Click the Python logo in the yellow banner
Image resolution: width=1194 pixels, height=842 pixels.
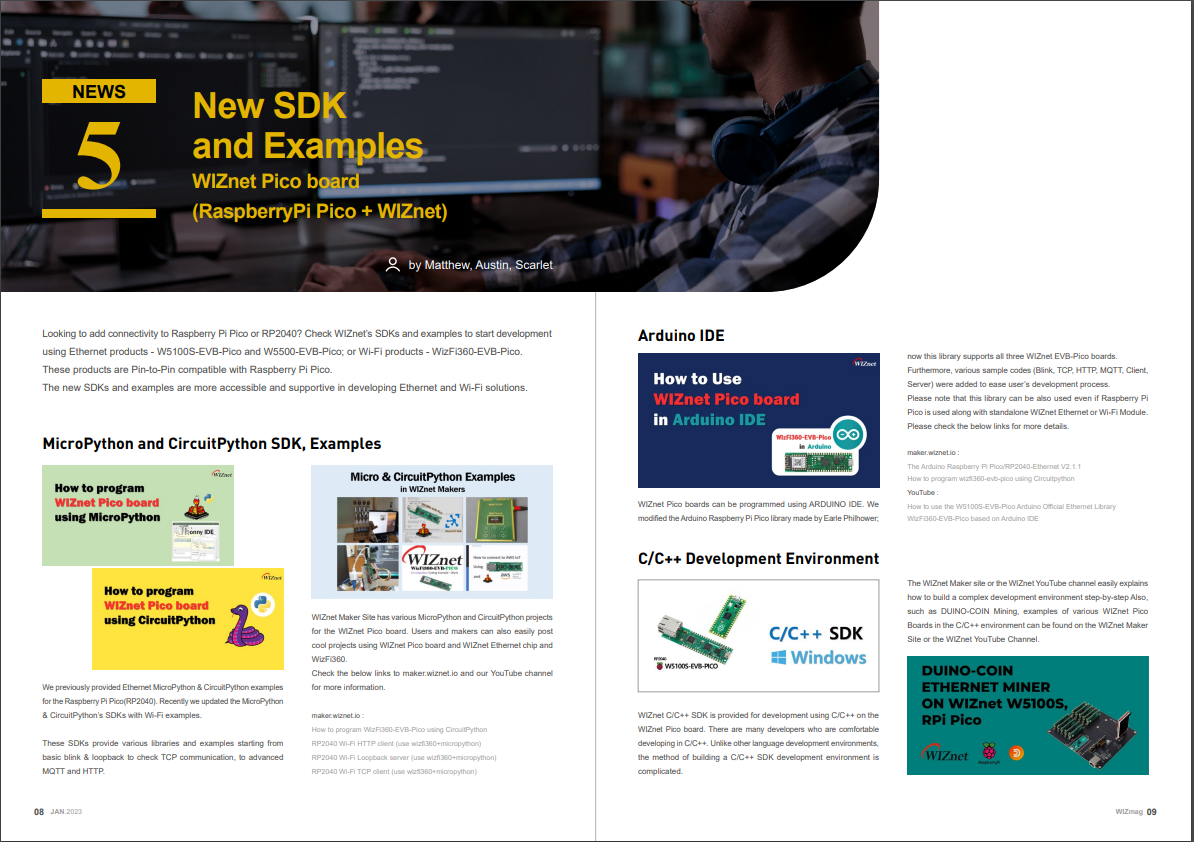(263, 605)
